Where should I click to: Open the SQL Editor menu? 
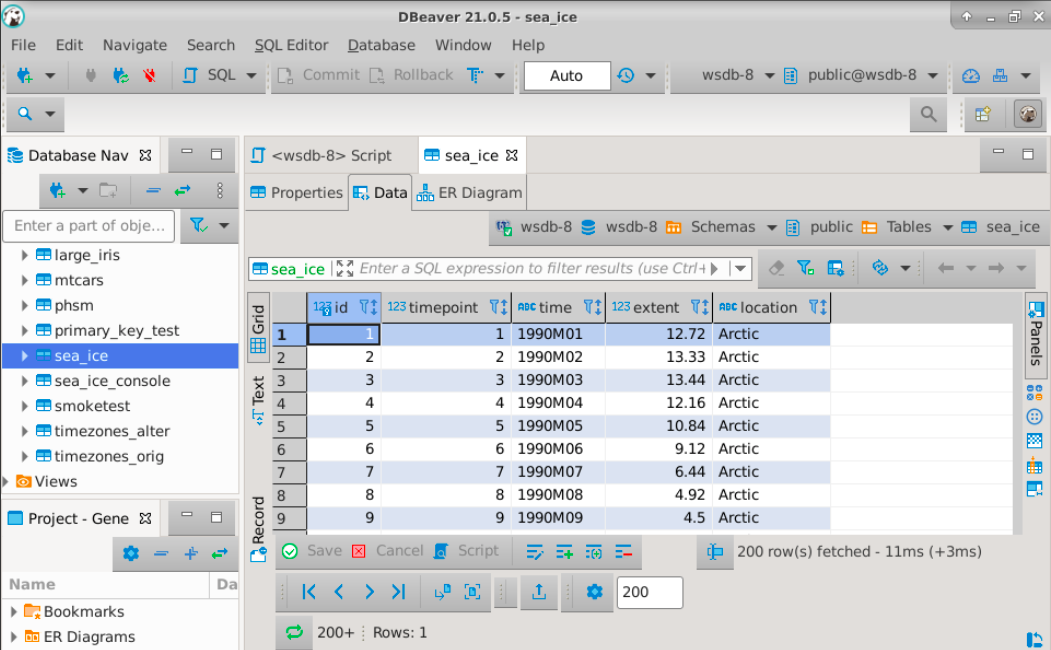tap(291, 45)
